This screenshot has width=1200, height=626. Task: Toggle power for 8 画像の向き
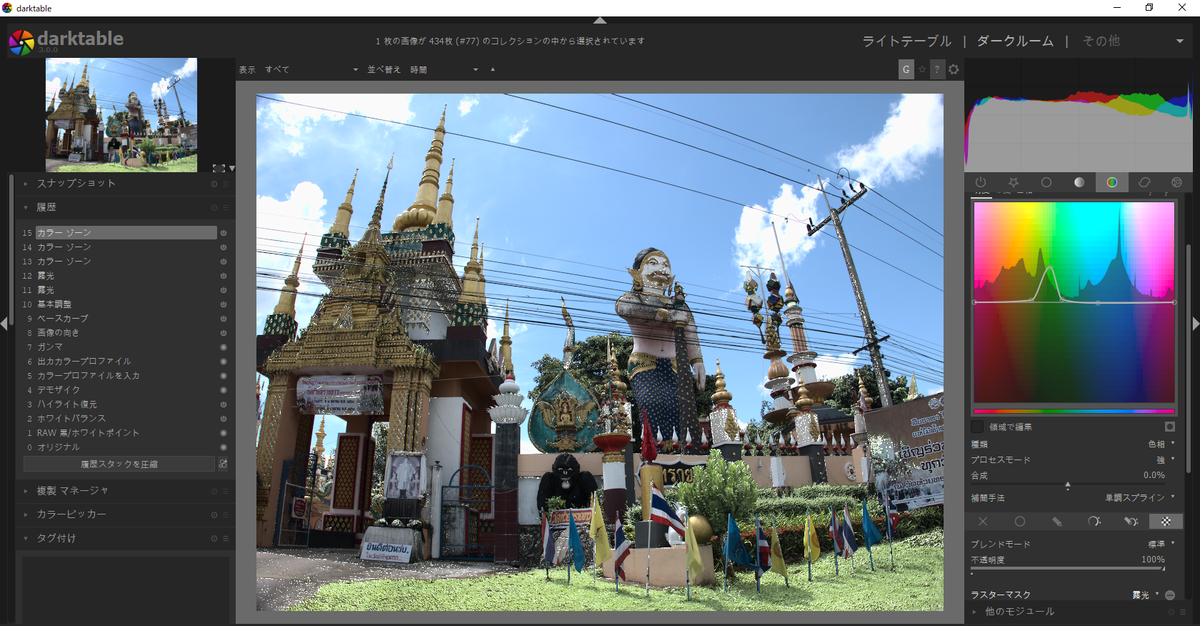223,333
